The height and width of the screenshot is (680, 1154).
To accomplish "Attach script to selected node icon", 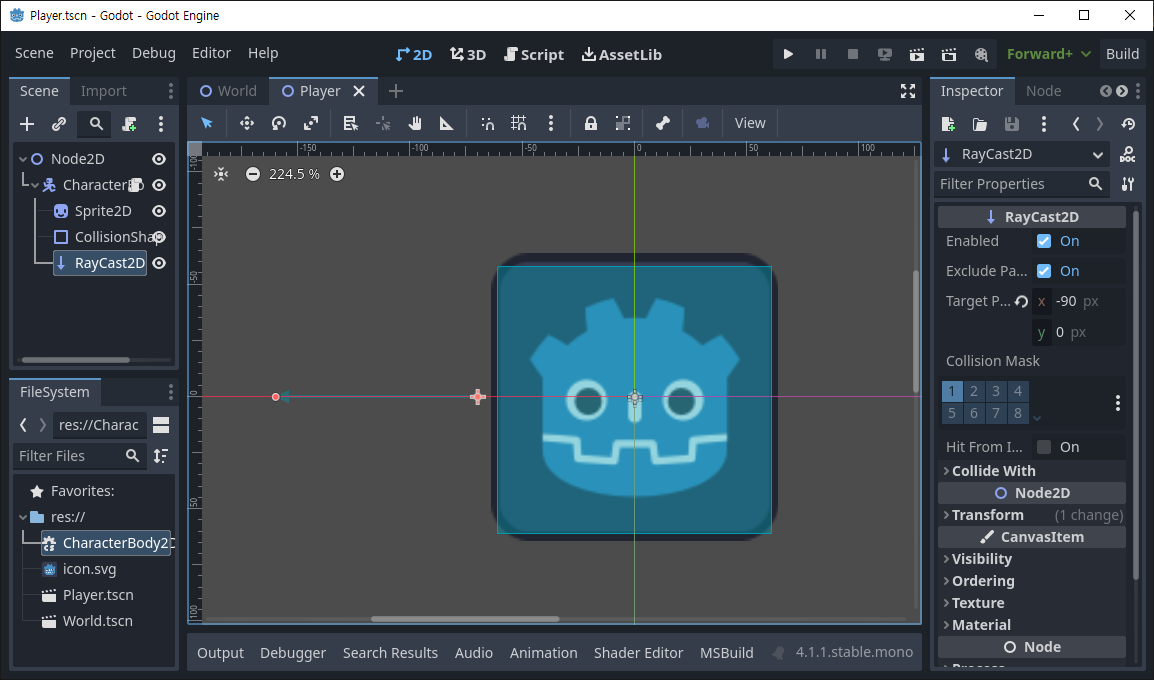I will point(130,124).
